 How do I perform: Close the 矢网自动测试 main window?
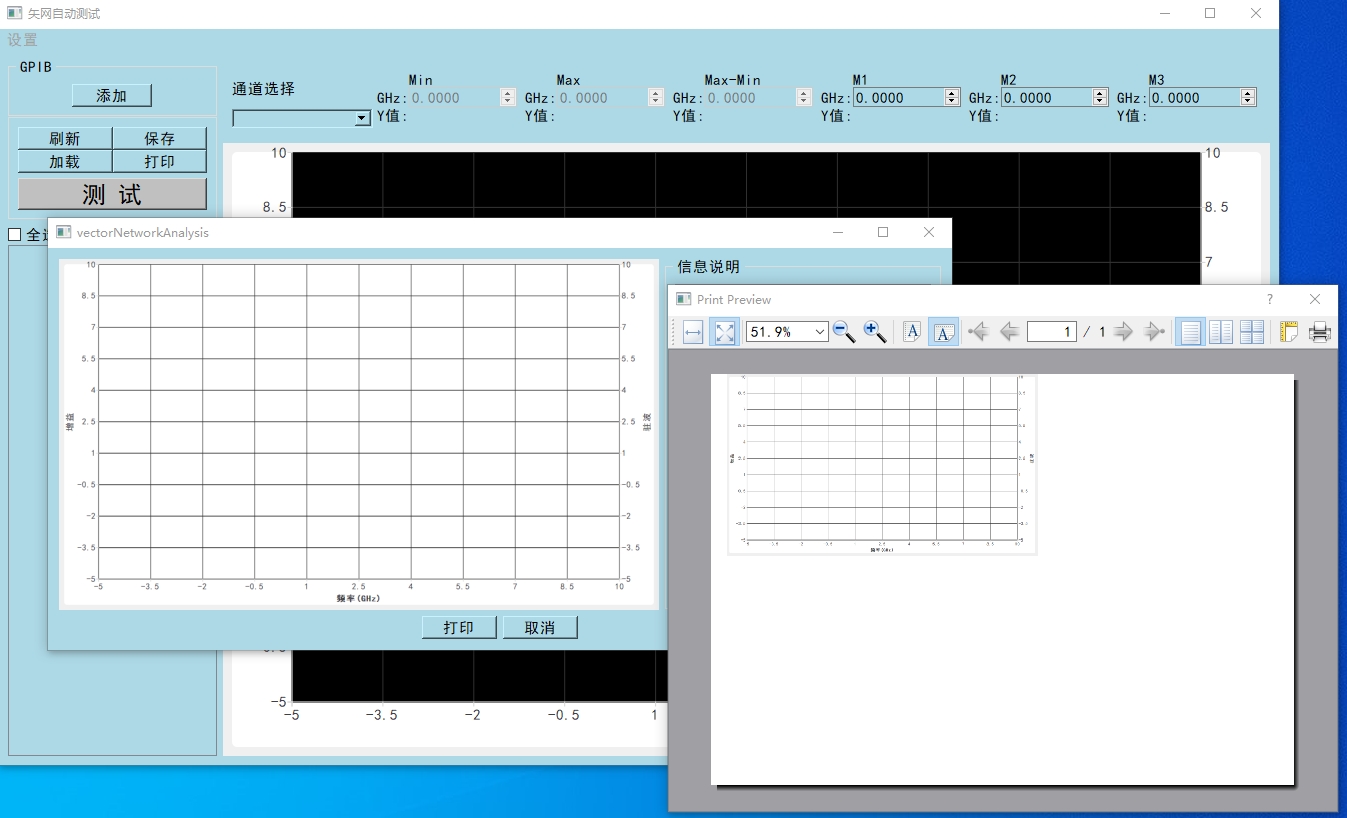coord(1256,13)
